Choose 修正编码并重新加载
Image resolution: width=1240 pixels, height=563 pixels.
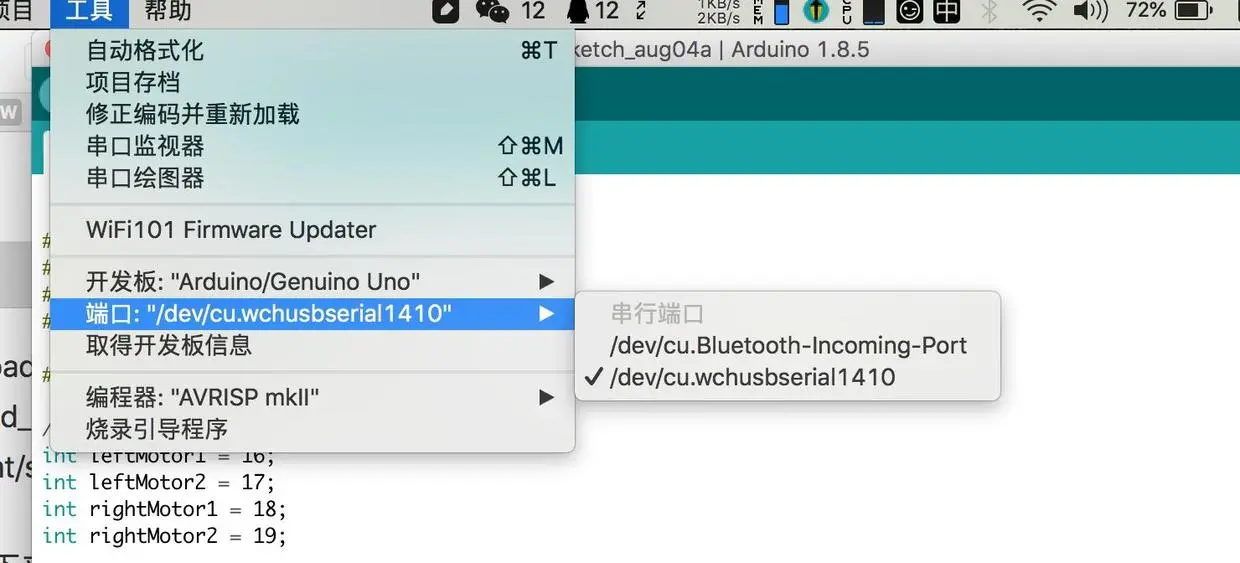coord(312,114)
